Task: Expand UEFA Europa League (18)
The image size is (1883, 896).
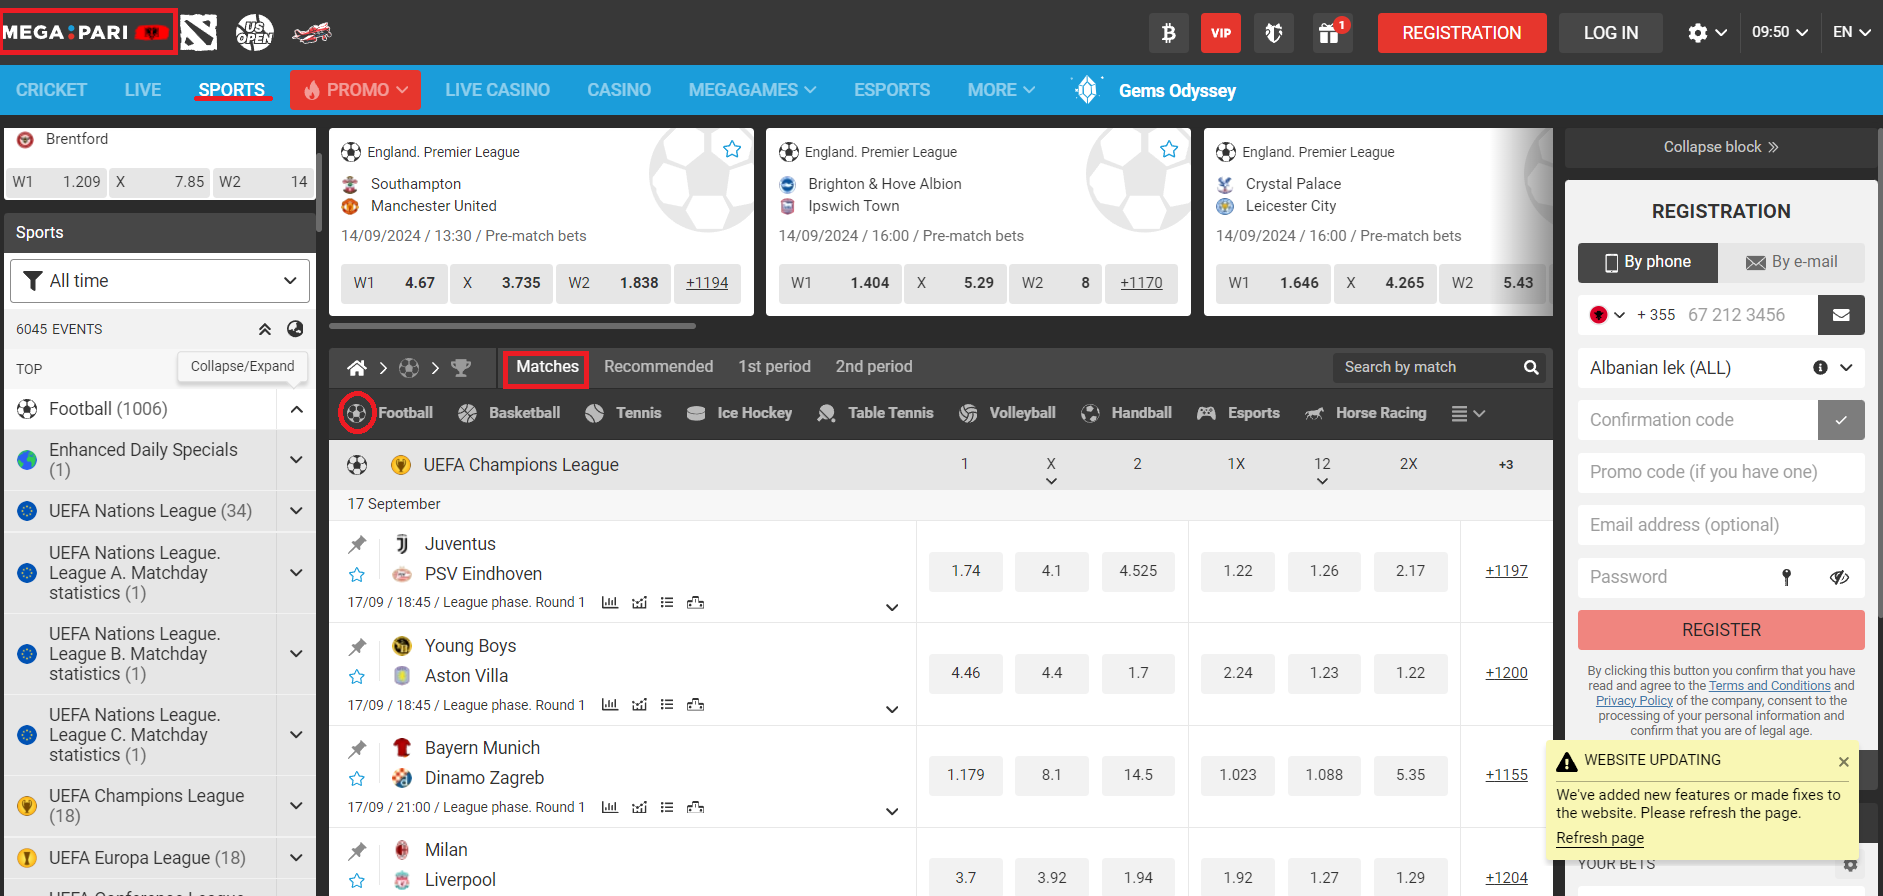Action: (296, 858)
